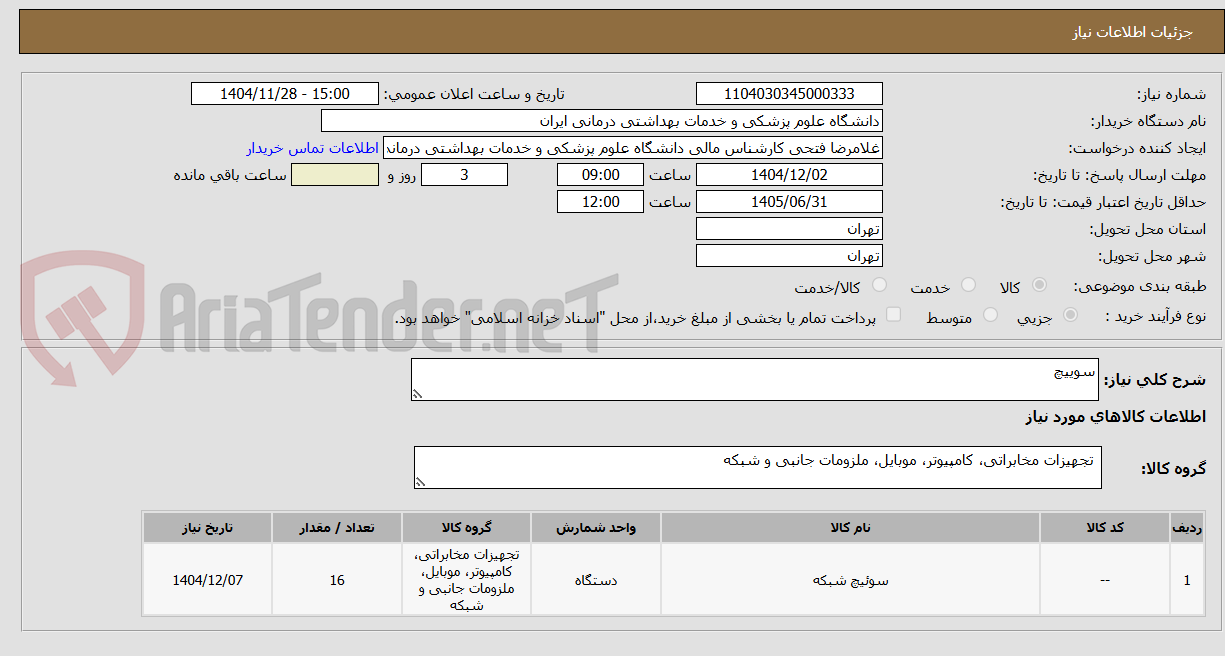
Task: Click the تاریخ نیاز column header
Action: tap(208, 528)
